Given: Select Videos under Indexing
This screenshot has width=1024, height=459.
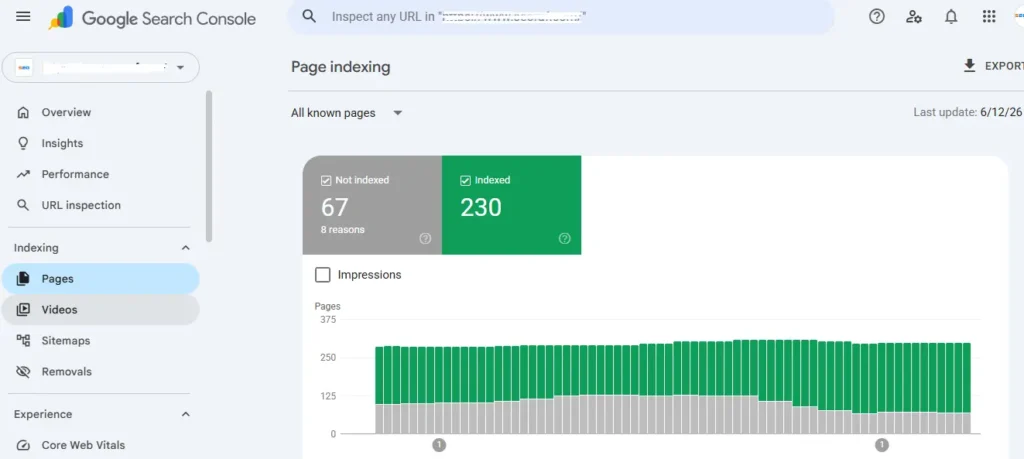Looking at the screenshot, I should [x=101, y=309].
